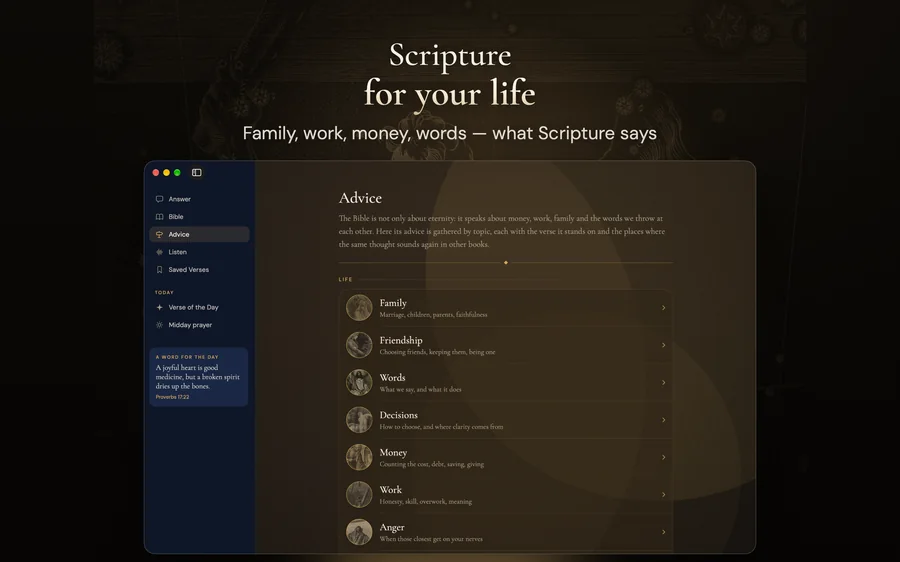Viewport: 900px width, 562px height.
Task: Maximize the window with green button
Action: (x=177, y=172)
